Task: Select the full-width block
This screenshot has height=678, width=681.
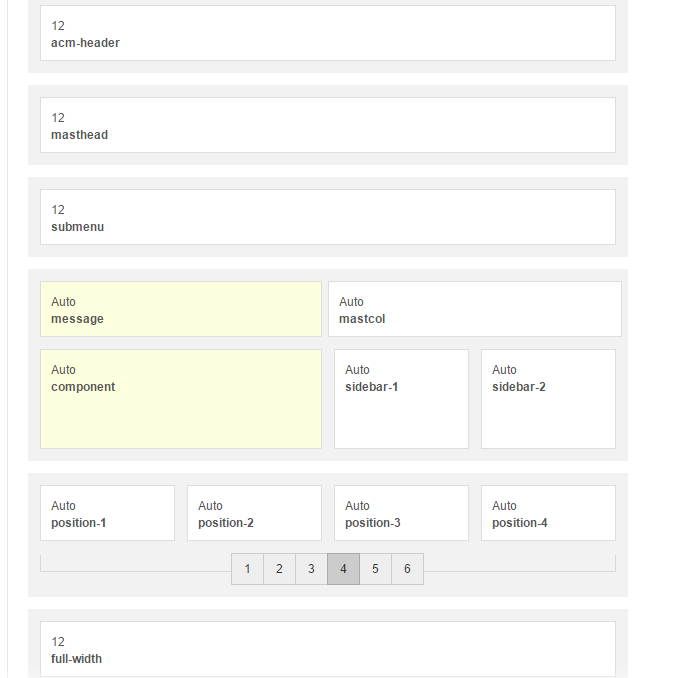Action: [327, 649]
